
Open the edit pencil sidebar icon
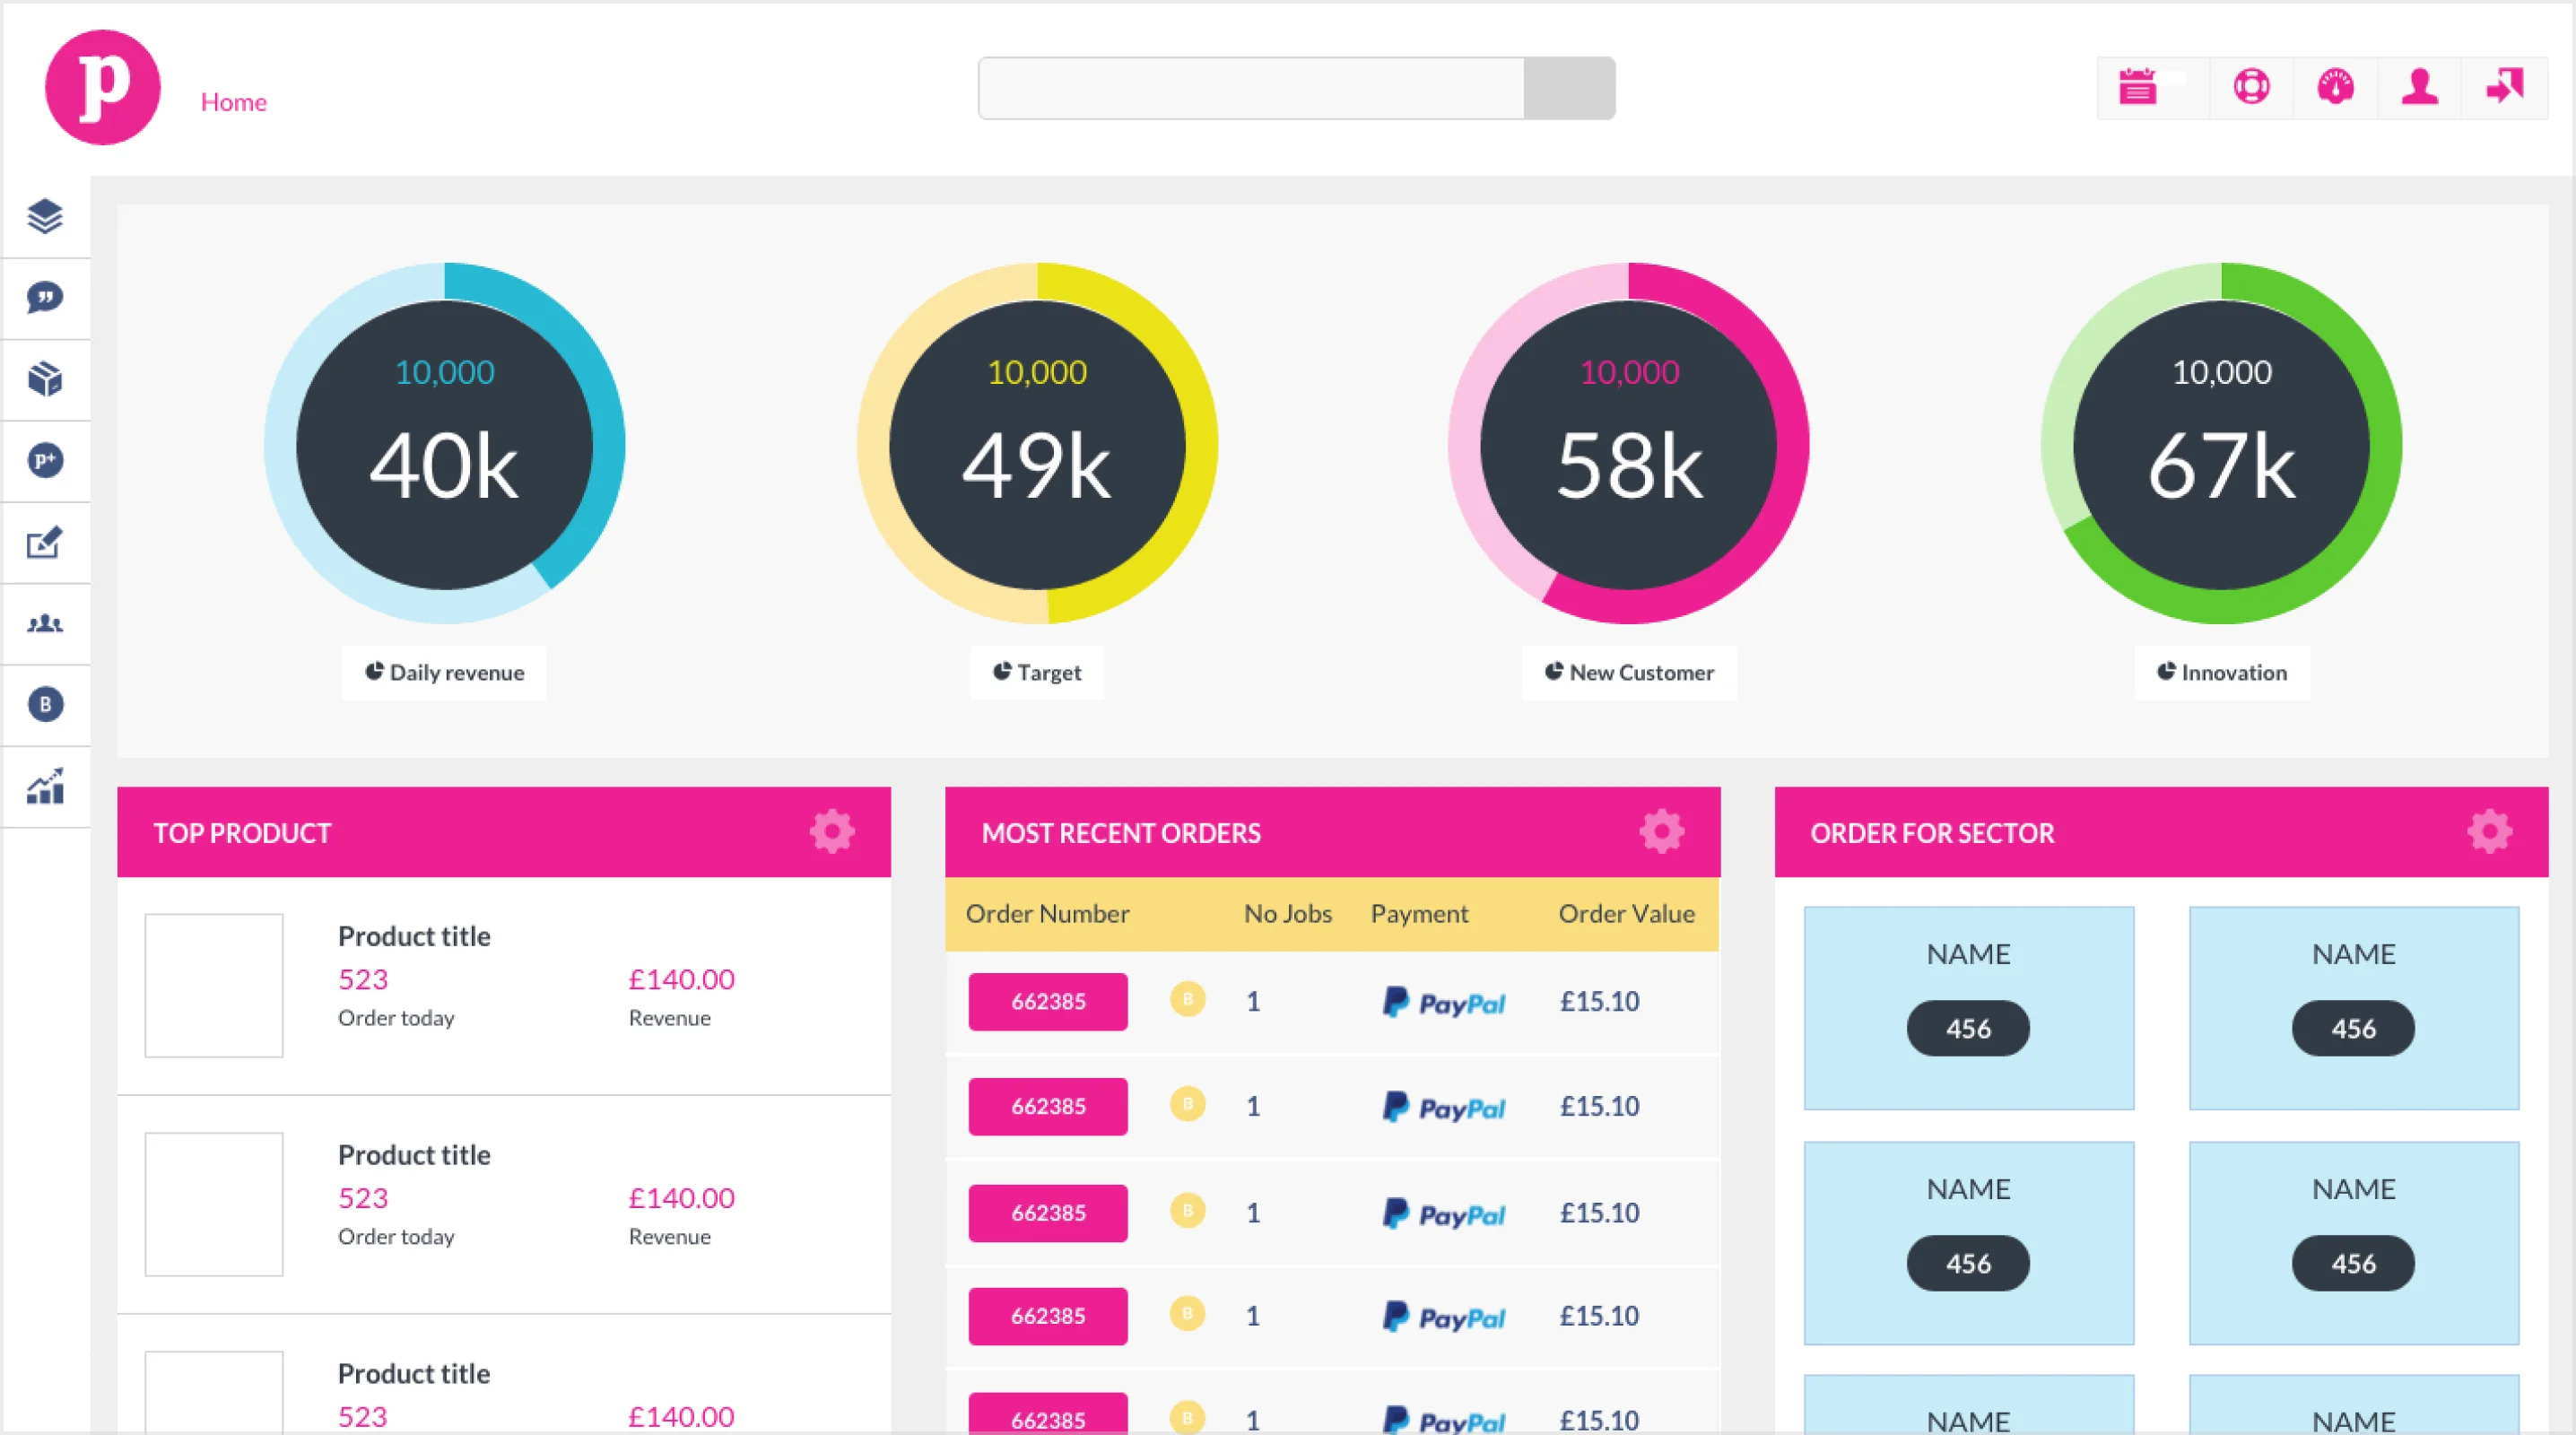pos(45,542)
